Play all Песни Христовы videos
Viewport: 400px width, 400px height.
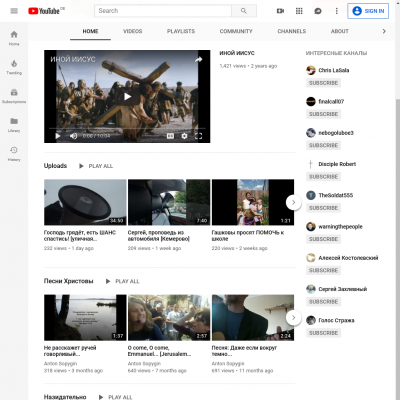pos(123,281)
